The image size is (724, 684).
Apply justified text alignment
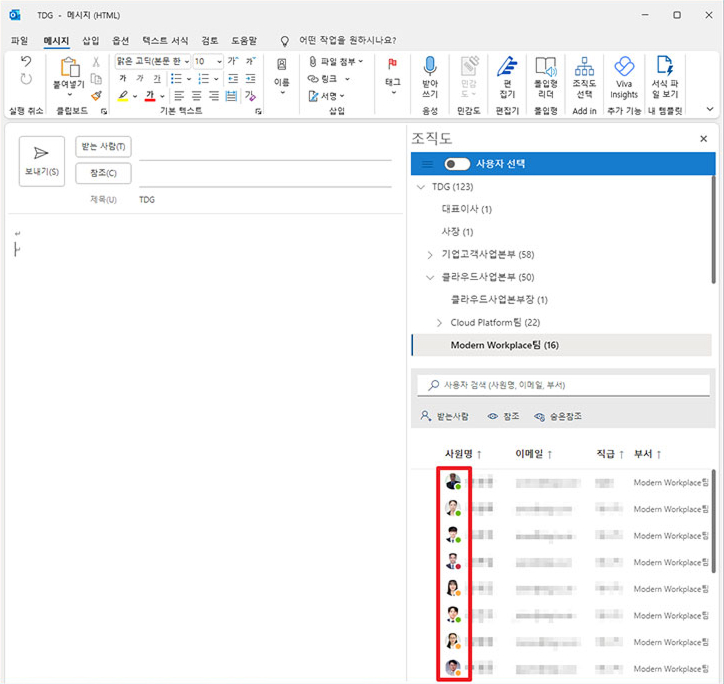click(231, 96)
